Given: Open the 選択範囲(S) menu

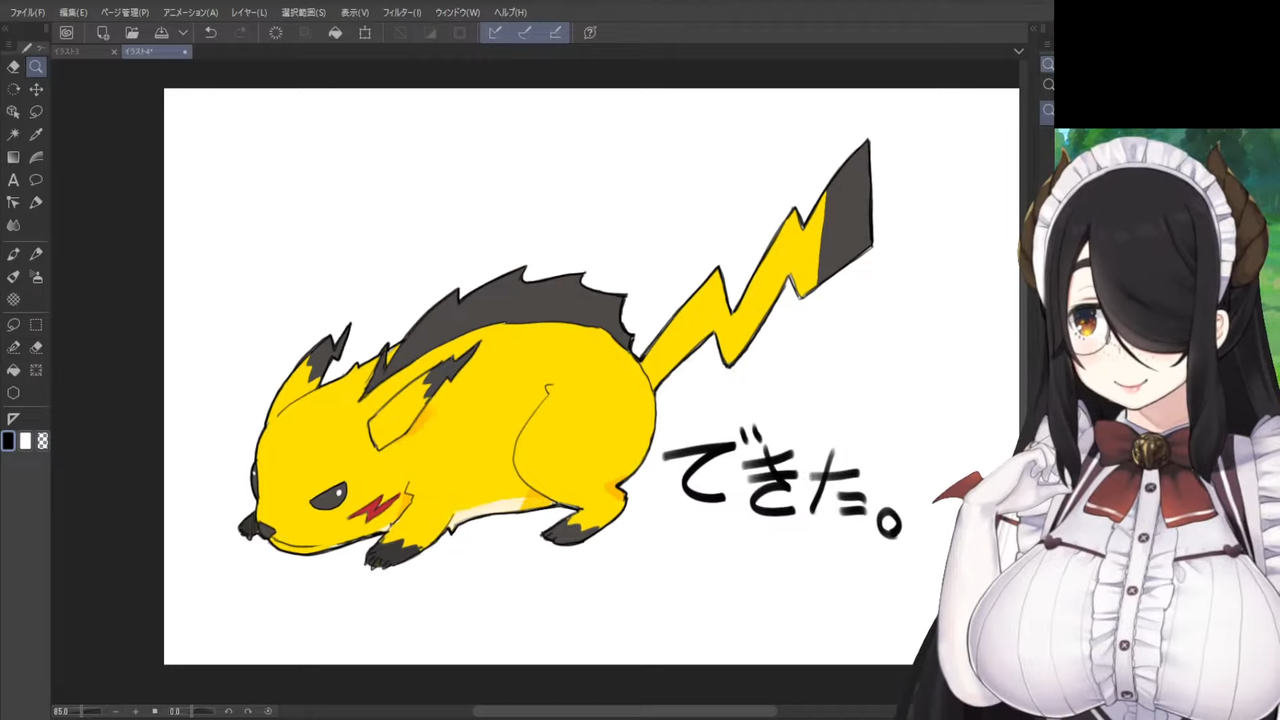Looking at the screenshot, I should 304,12.
